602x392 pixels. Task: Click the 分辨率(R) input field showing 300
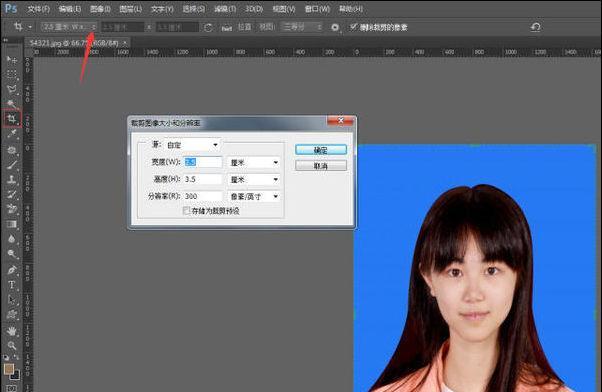tap(203, 196)
